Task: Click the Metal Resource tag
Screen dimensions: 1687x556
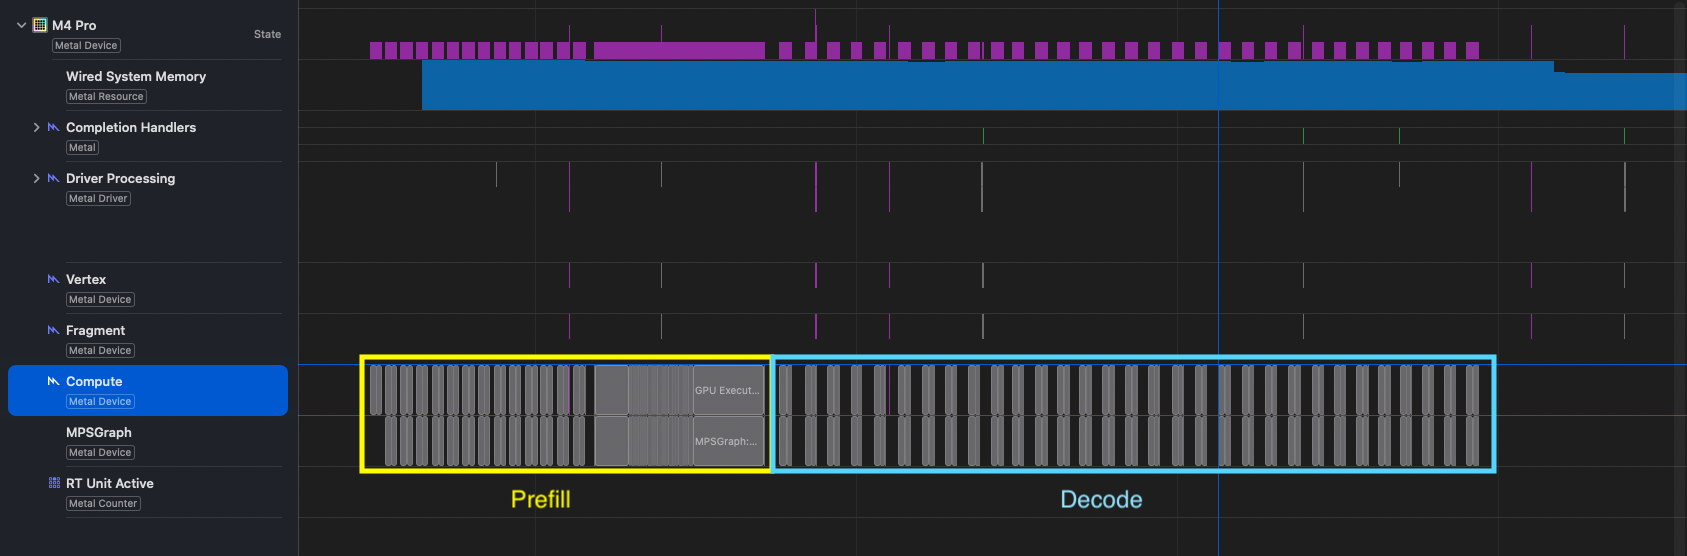Action: [x=106, y=97]
